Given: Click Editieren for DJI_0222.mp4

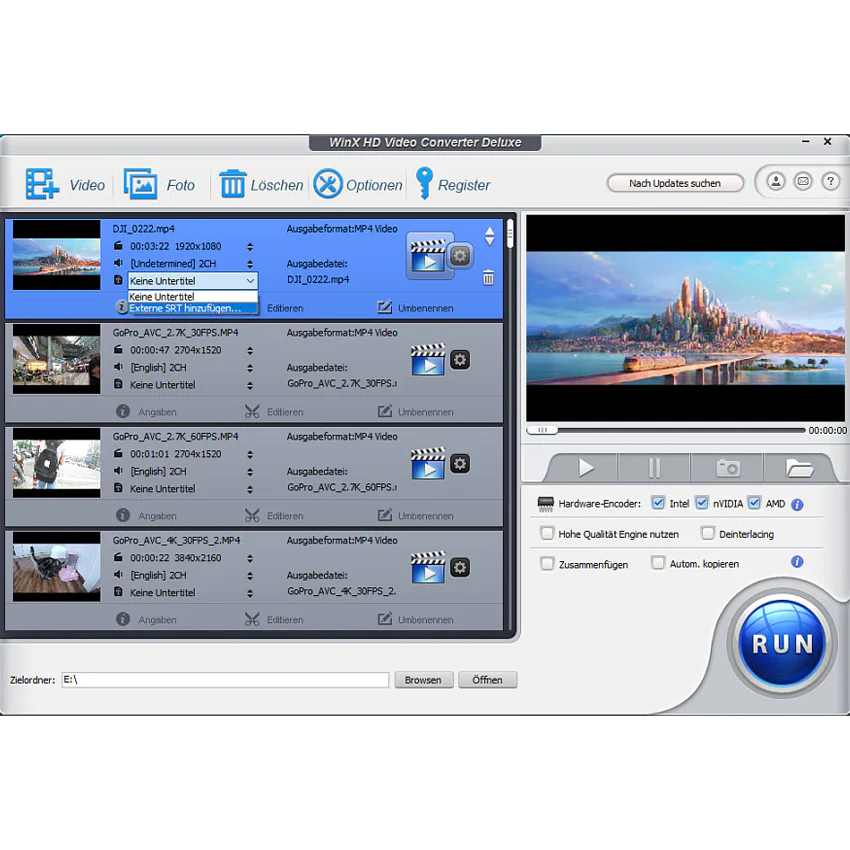Looking at the screenshot, I should [285, 308].
